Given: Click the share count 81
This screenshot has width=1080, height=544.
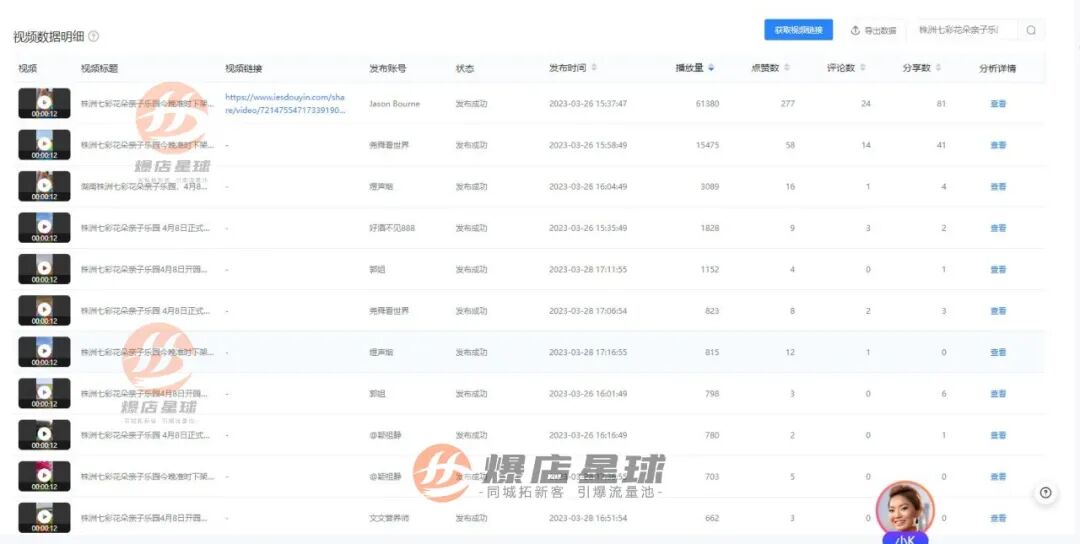Looking at the screenshot, I should tap(942, 103).
